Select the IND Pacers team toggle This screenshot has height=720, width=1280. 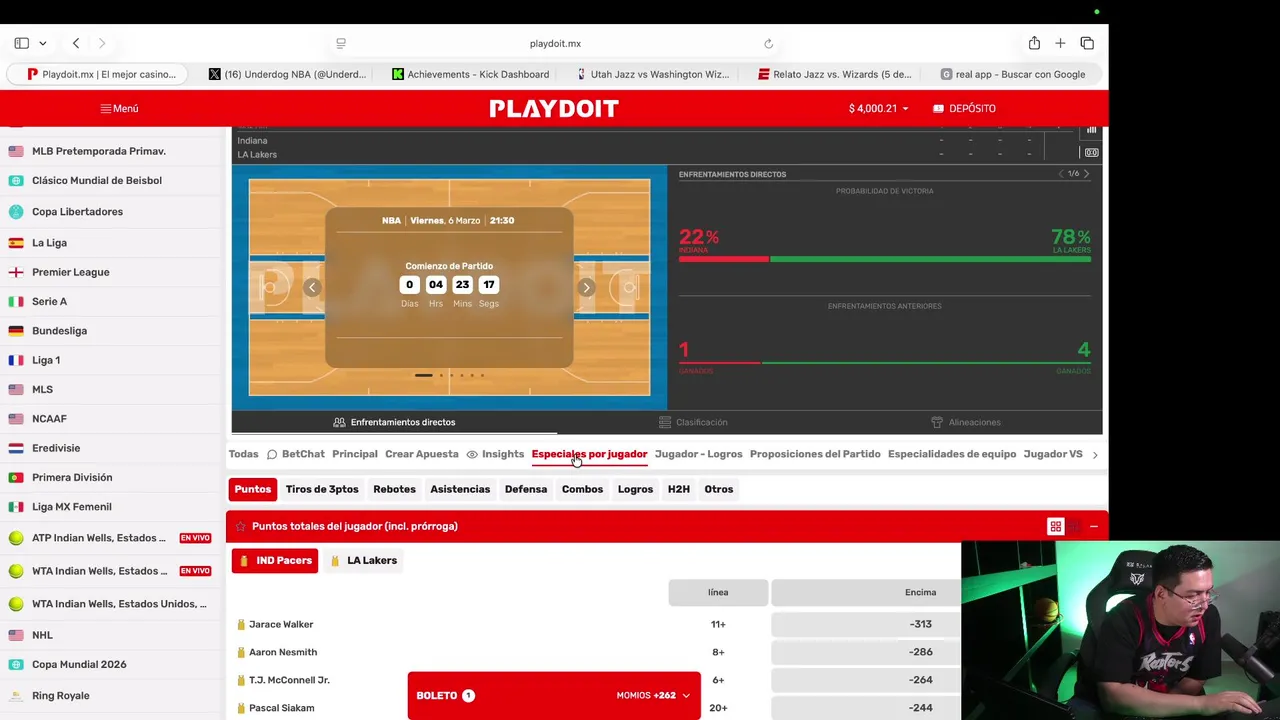[x=275, y=560]
